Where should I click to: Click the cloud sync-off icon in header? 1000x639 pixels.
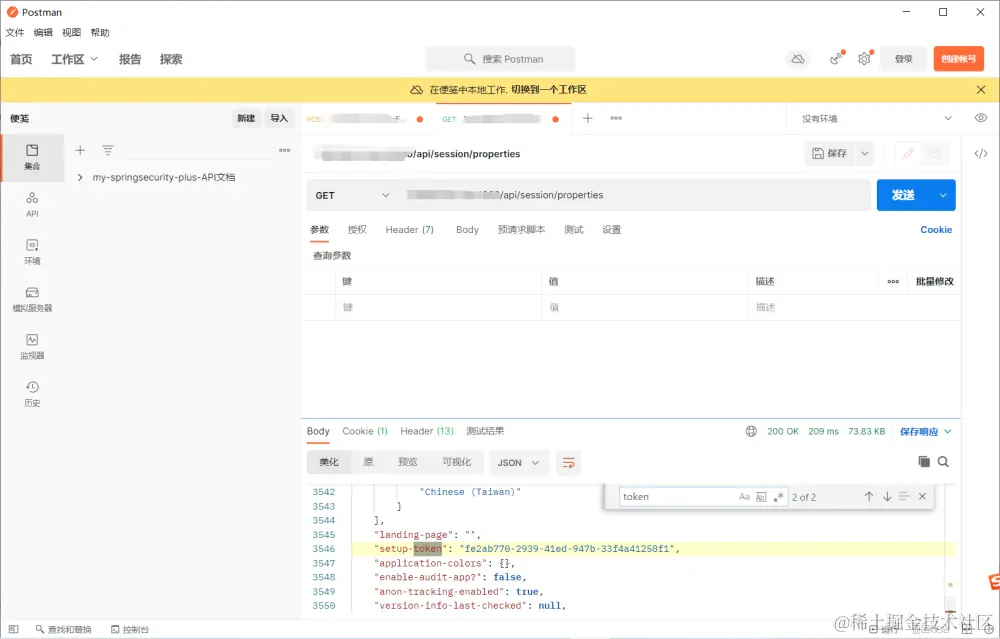click(x=798, y=59)
